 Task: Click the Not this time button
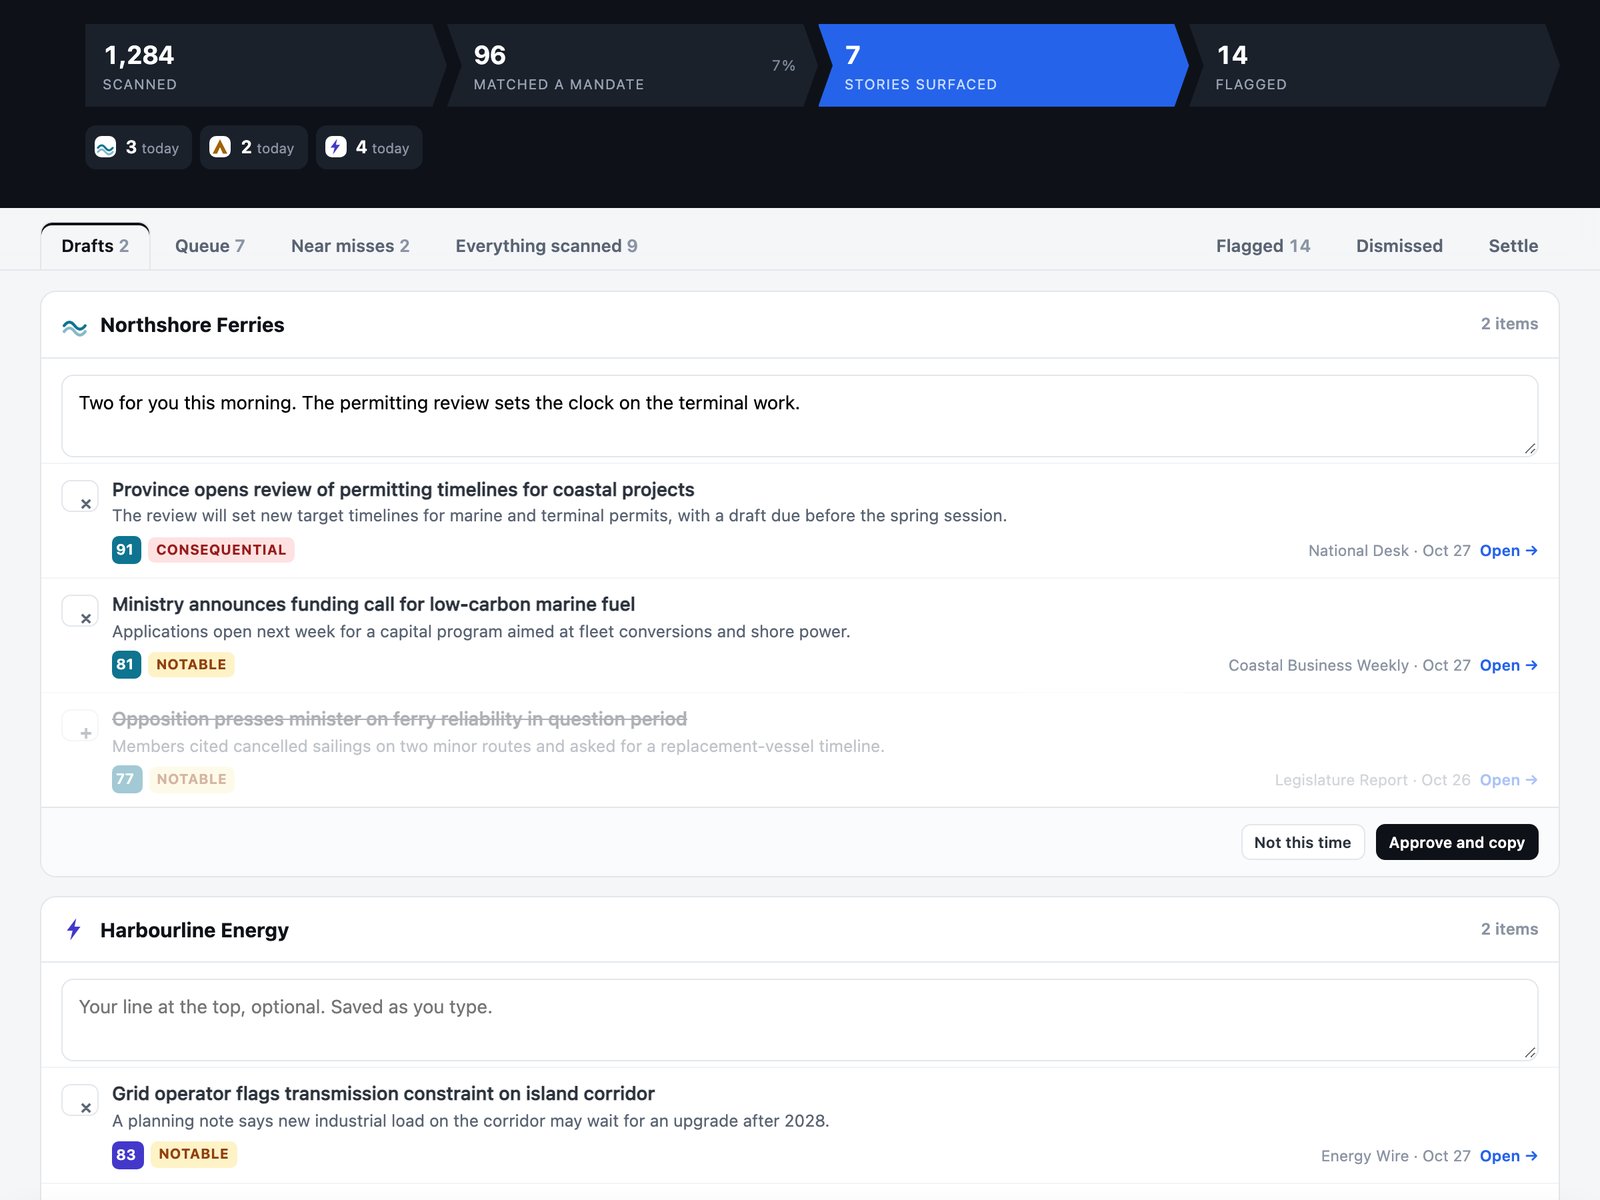pos(1302,842)
